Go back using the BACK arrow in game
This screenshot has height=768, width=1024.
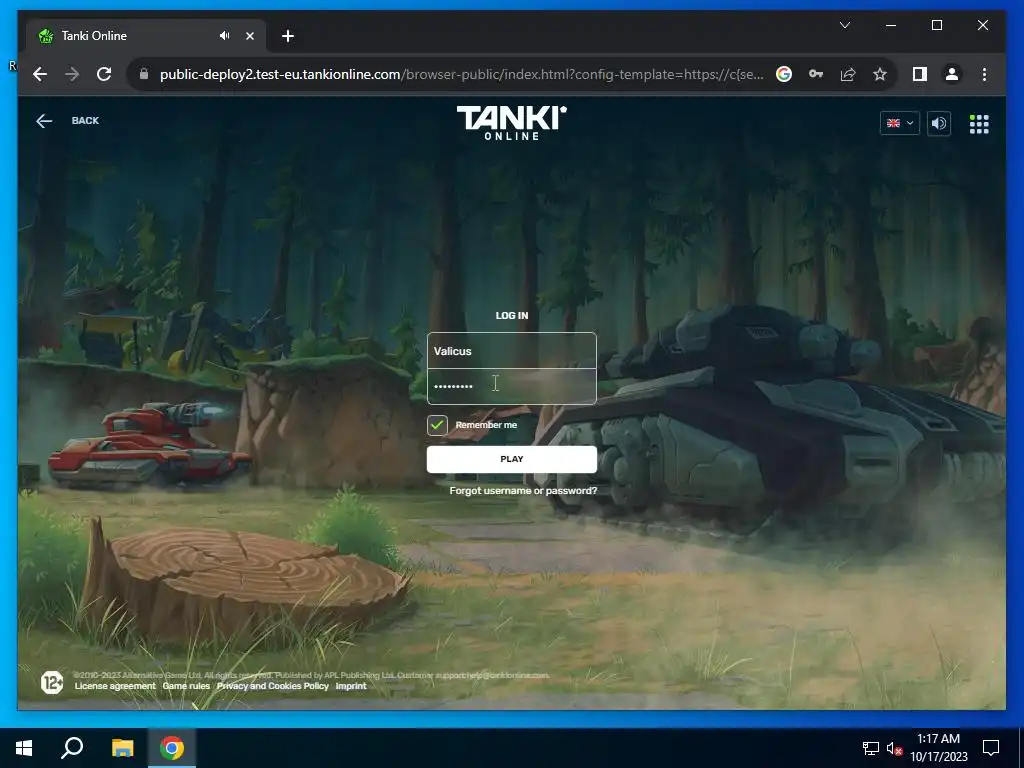pyautogui.click(x=67, y=121)
